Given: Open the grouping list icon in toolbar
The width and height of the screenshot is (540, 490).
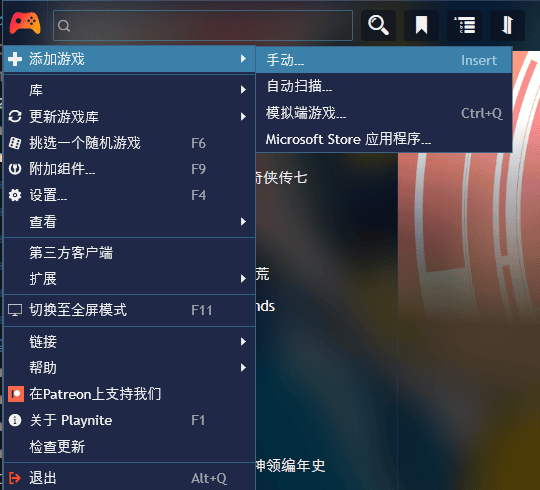Looking at the screenshot, I should [464, 25].
